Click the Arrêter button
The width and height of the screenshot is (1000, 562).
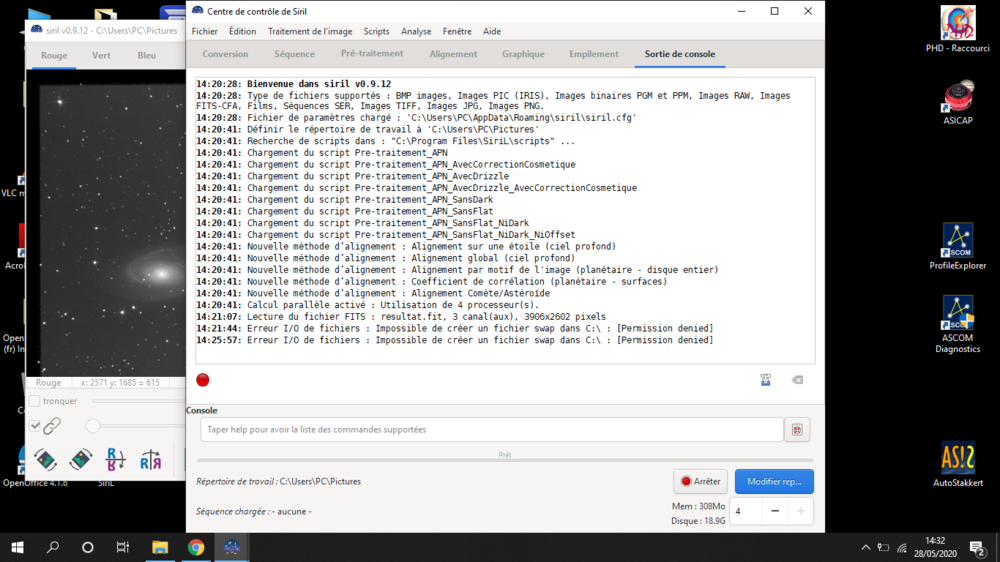click(x=700, y=482)
